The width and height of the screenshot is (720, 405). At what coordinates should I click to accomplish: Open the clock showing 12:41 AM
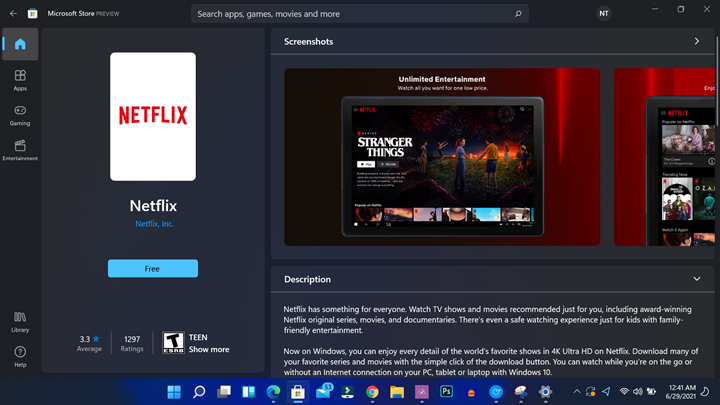[681, 392]
